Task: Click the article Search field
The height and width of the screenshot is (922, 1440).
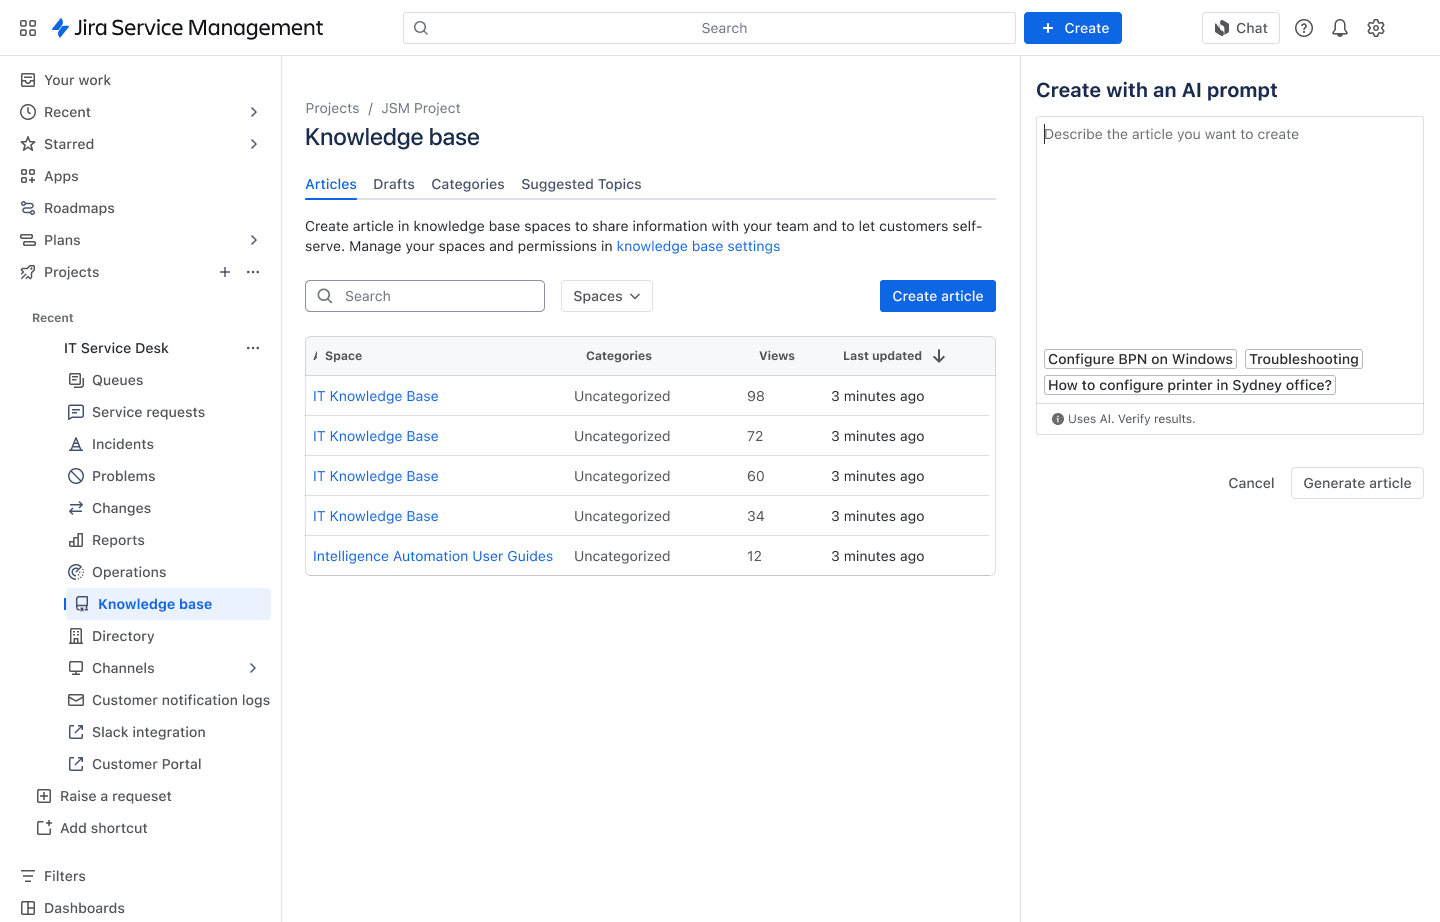Action: tap(425, 296)
